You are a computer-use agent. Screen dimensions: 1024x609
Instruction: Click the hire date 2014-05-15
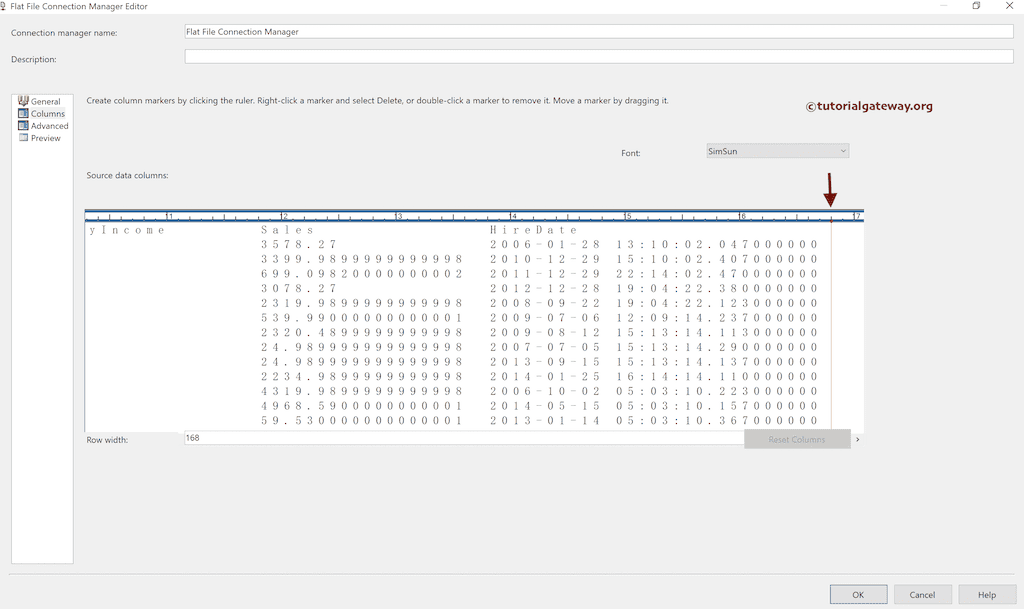[x=545, y=406]
